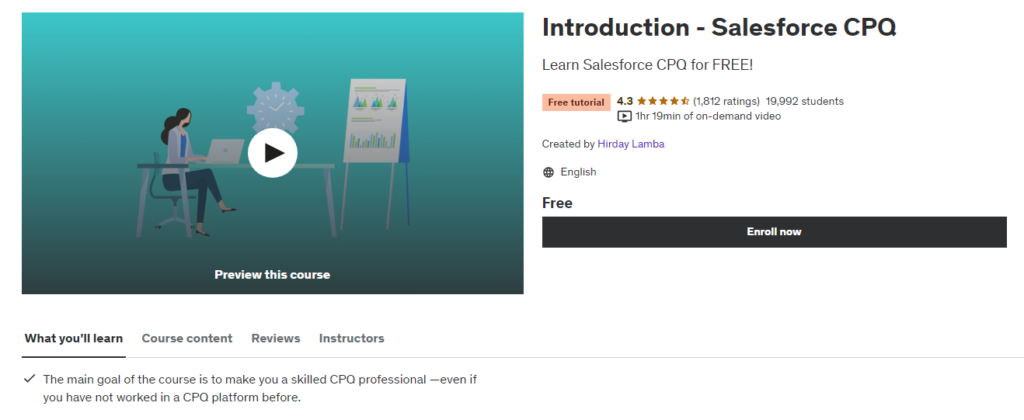
Task: Click the checkmark beside the course goal
Action: (x=29, y=379)
